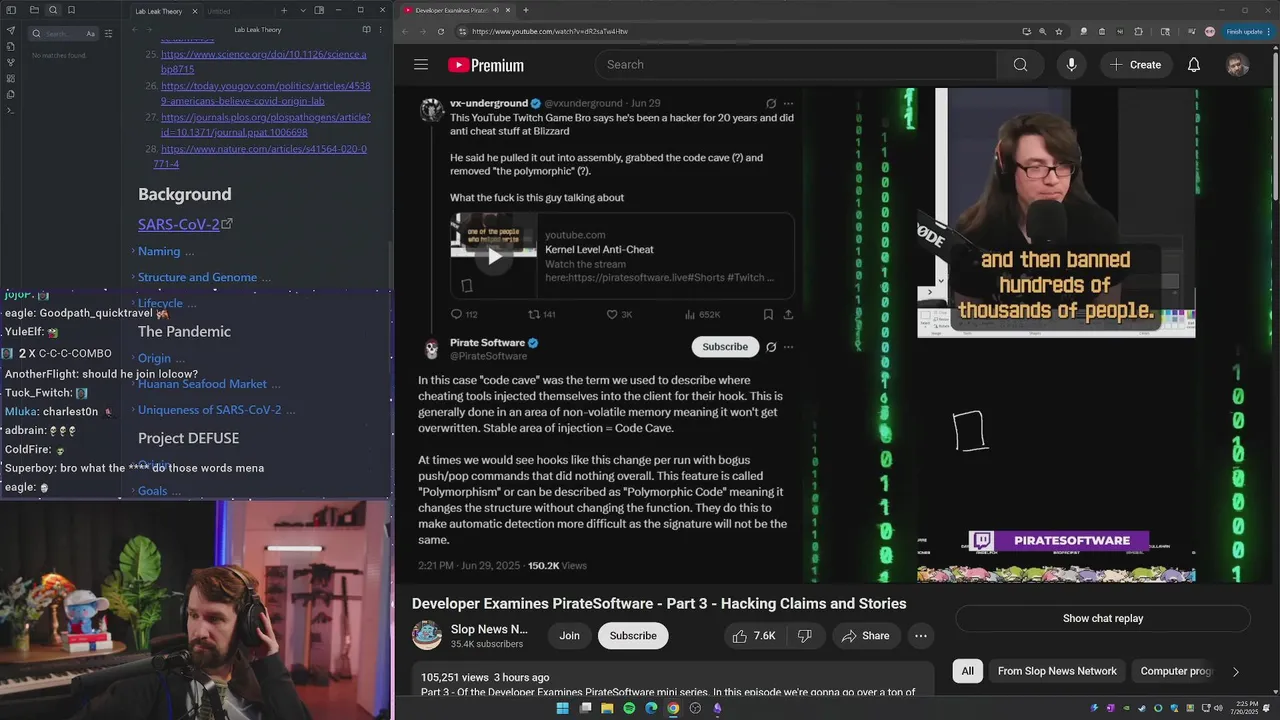The image size is (1280, 720).
Task: Bookmark this page with star icon
Action: coord(1059,31)
